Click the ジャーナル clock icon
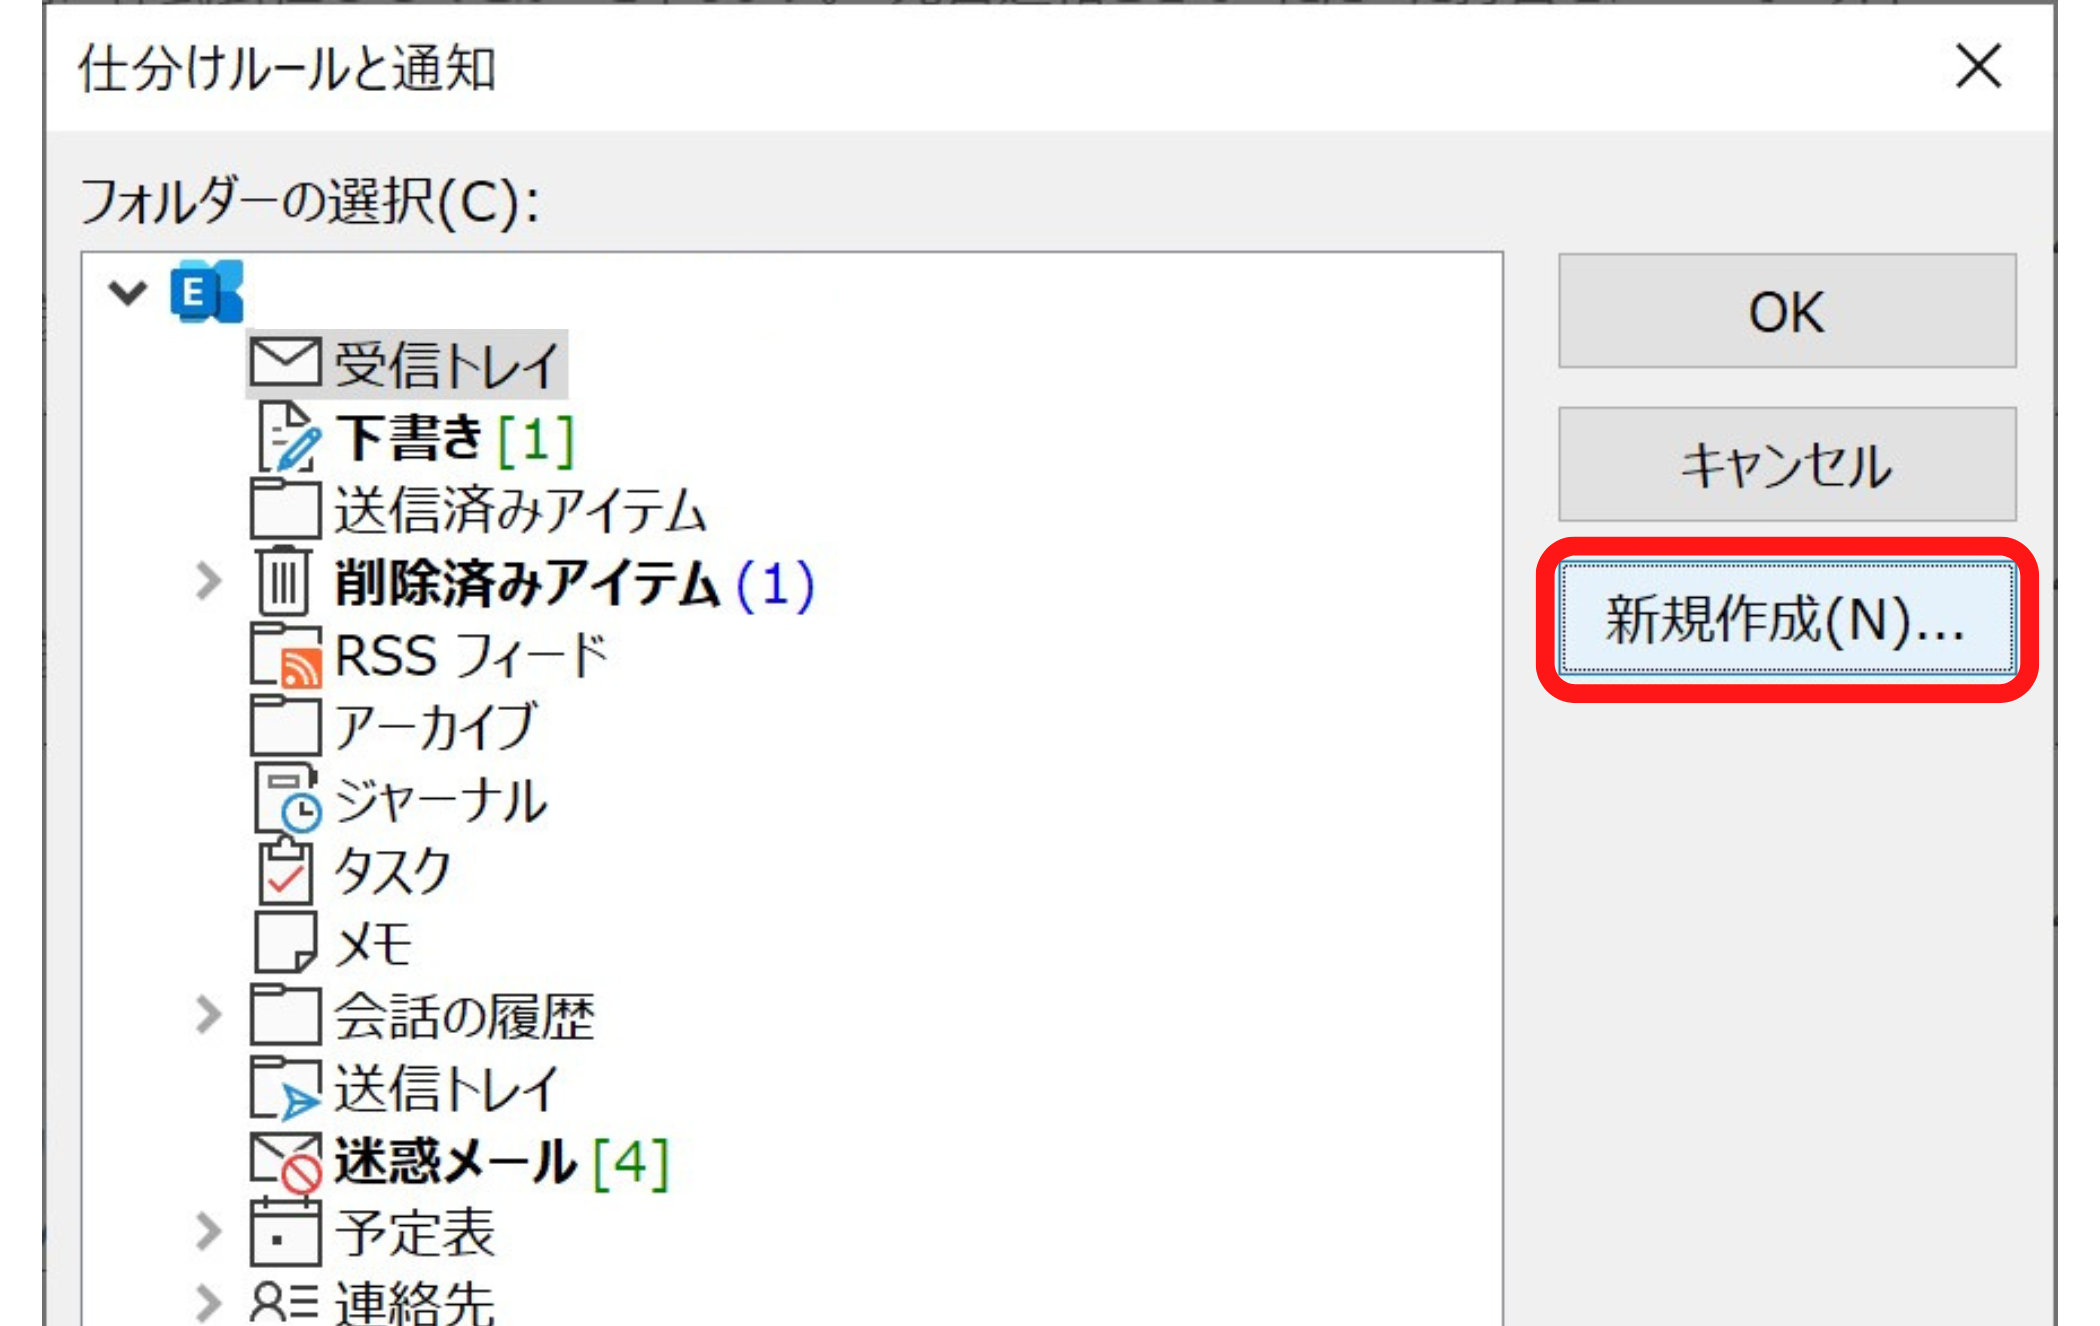This screenshot has height=1326, width=2100. (x=288, y=798)
